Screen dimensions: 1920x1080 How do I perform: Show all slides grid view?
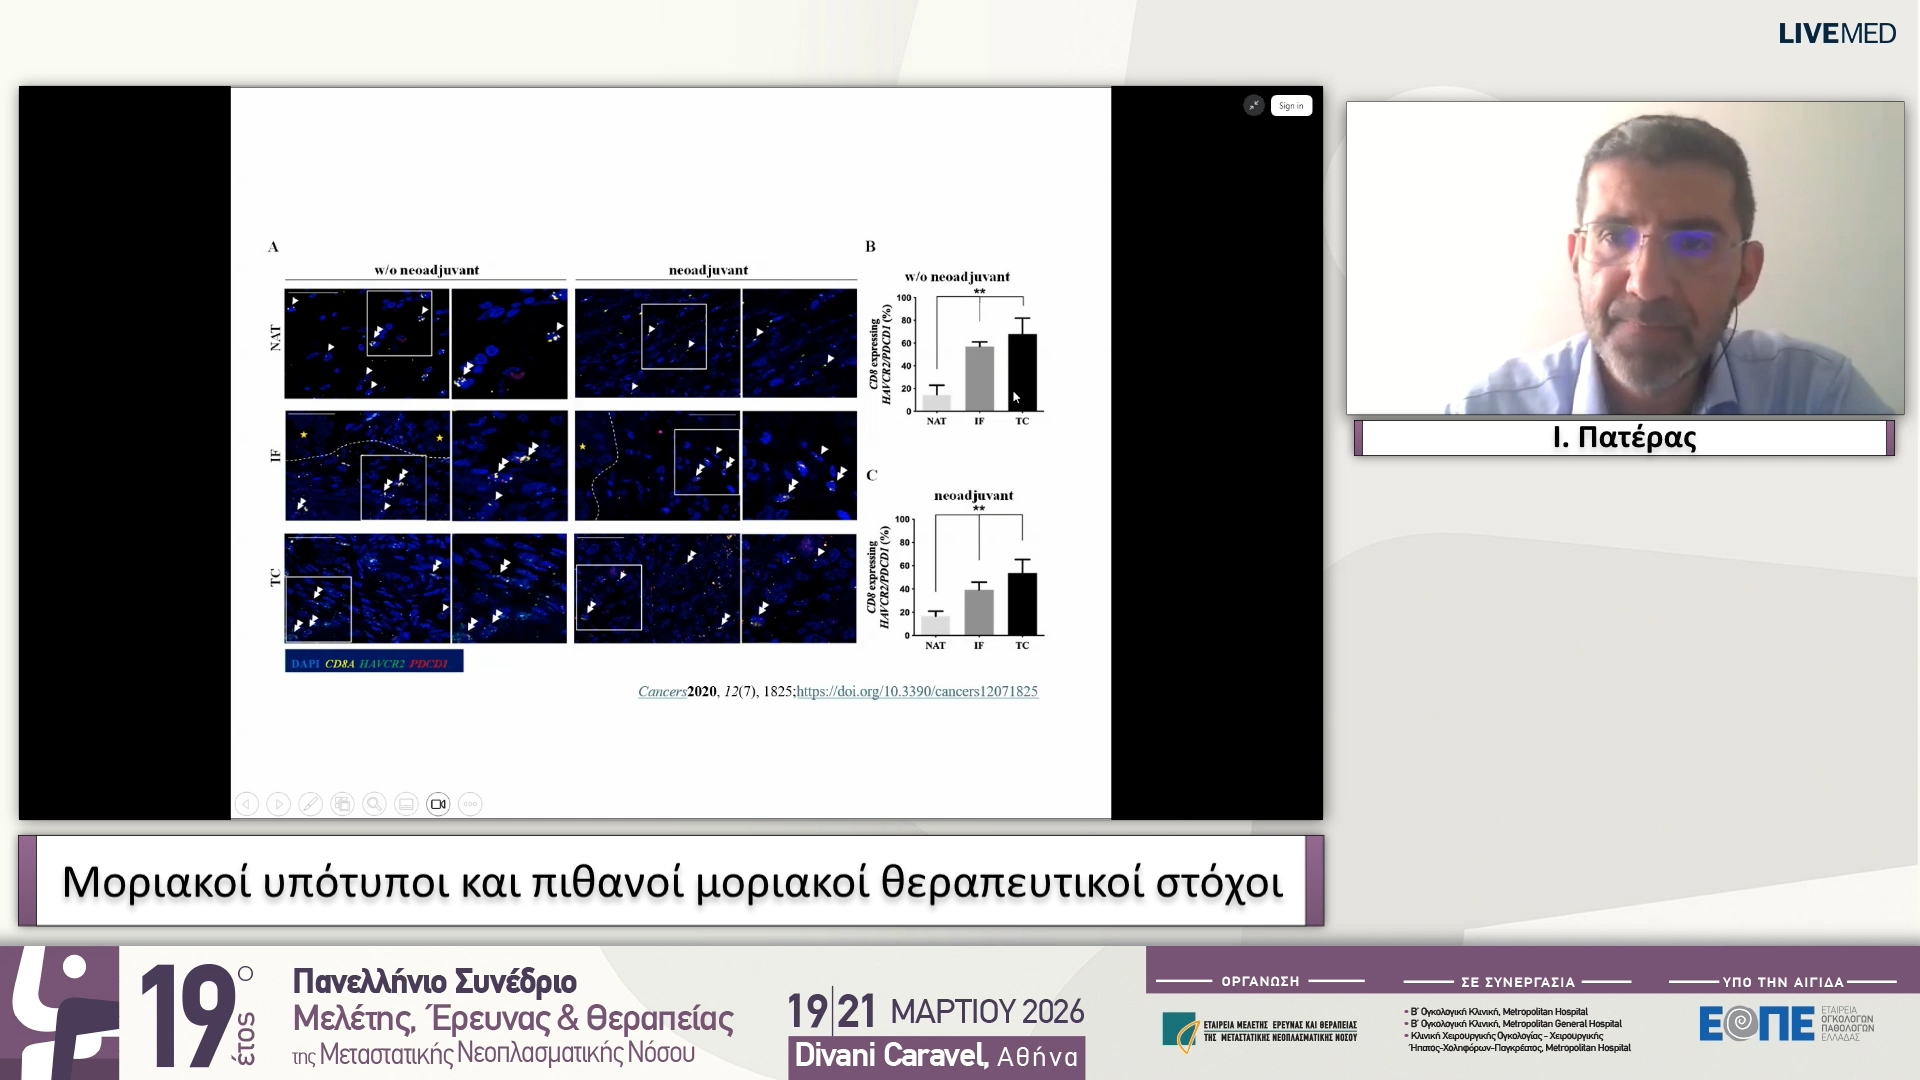tap(343, 804)
